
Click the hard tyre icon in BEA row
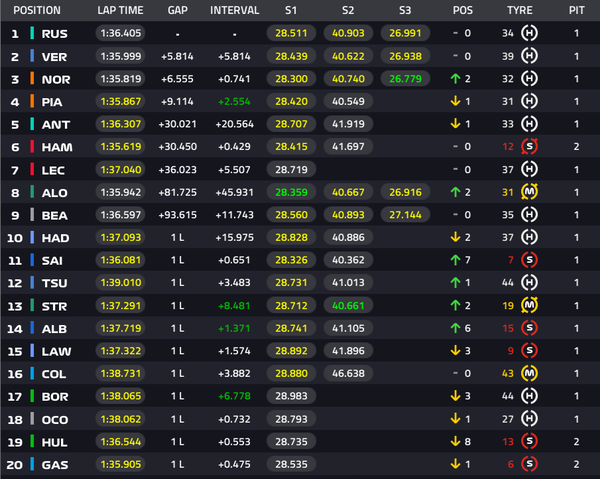coord(529,215)
